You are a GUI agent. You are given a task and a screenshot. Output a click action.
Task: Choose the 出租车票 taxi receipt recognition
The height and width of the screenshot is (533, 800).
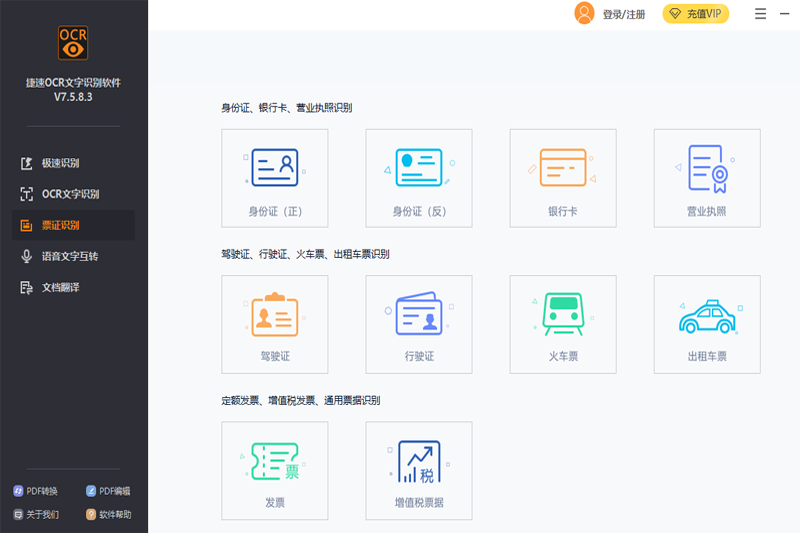(707, 325)
